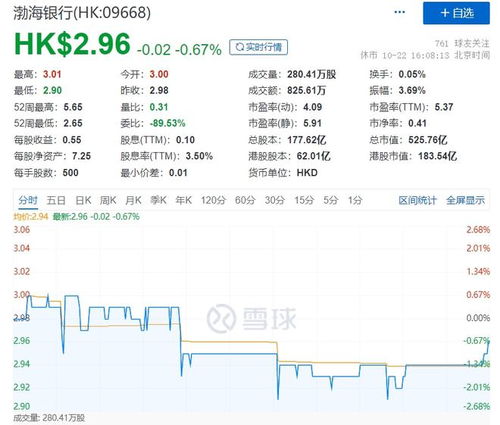Open the 周K chart tab
The height and width of the screenshot is (425, 500).
coord(108,200)
